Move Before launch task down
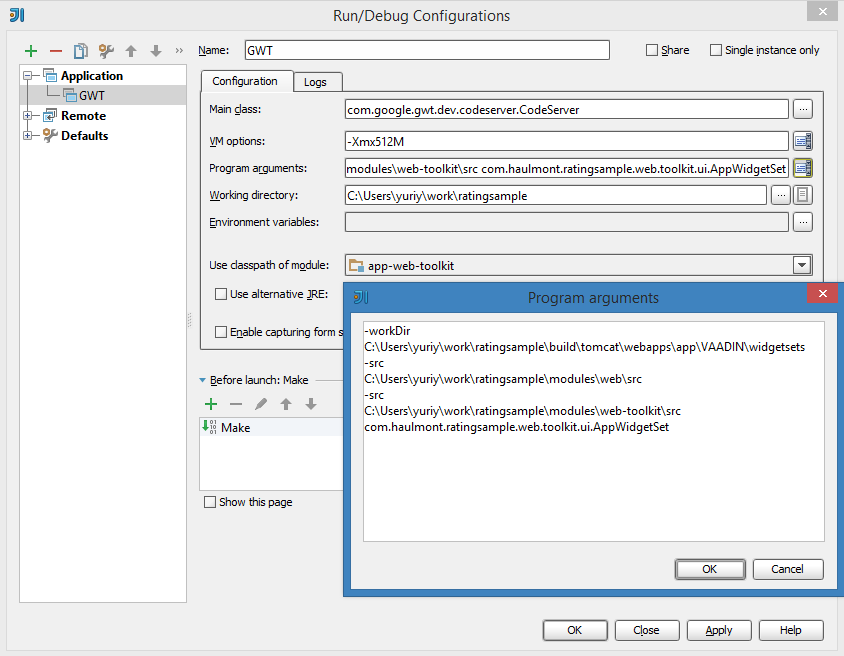 click(311, 404)
